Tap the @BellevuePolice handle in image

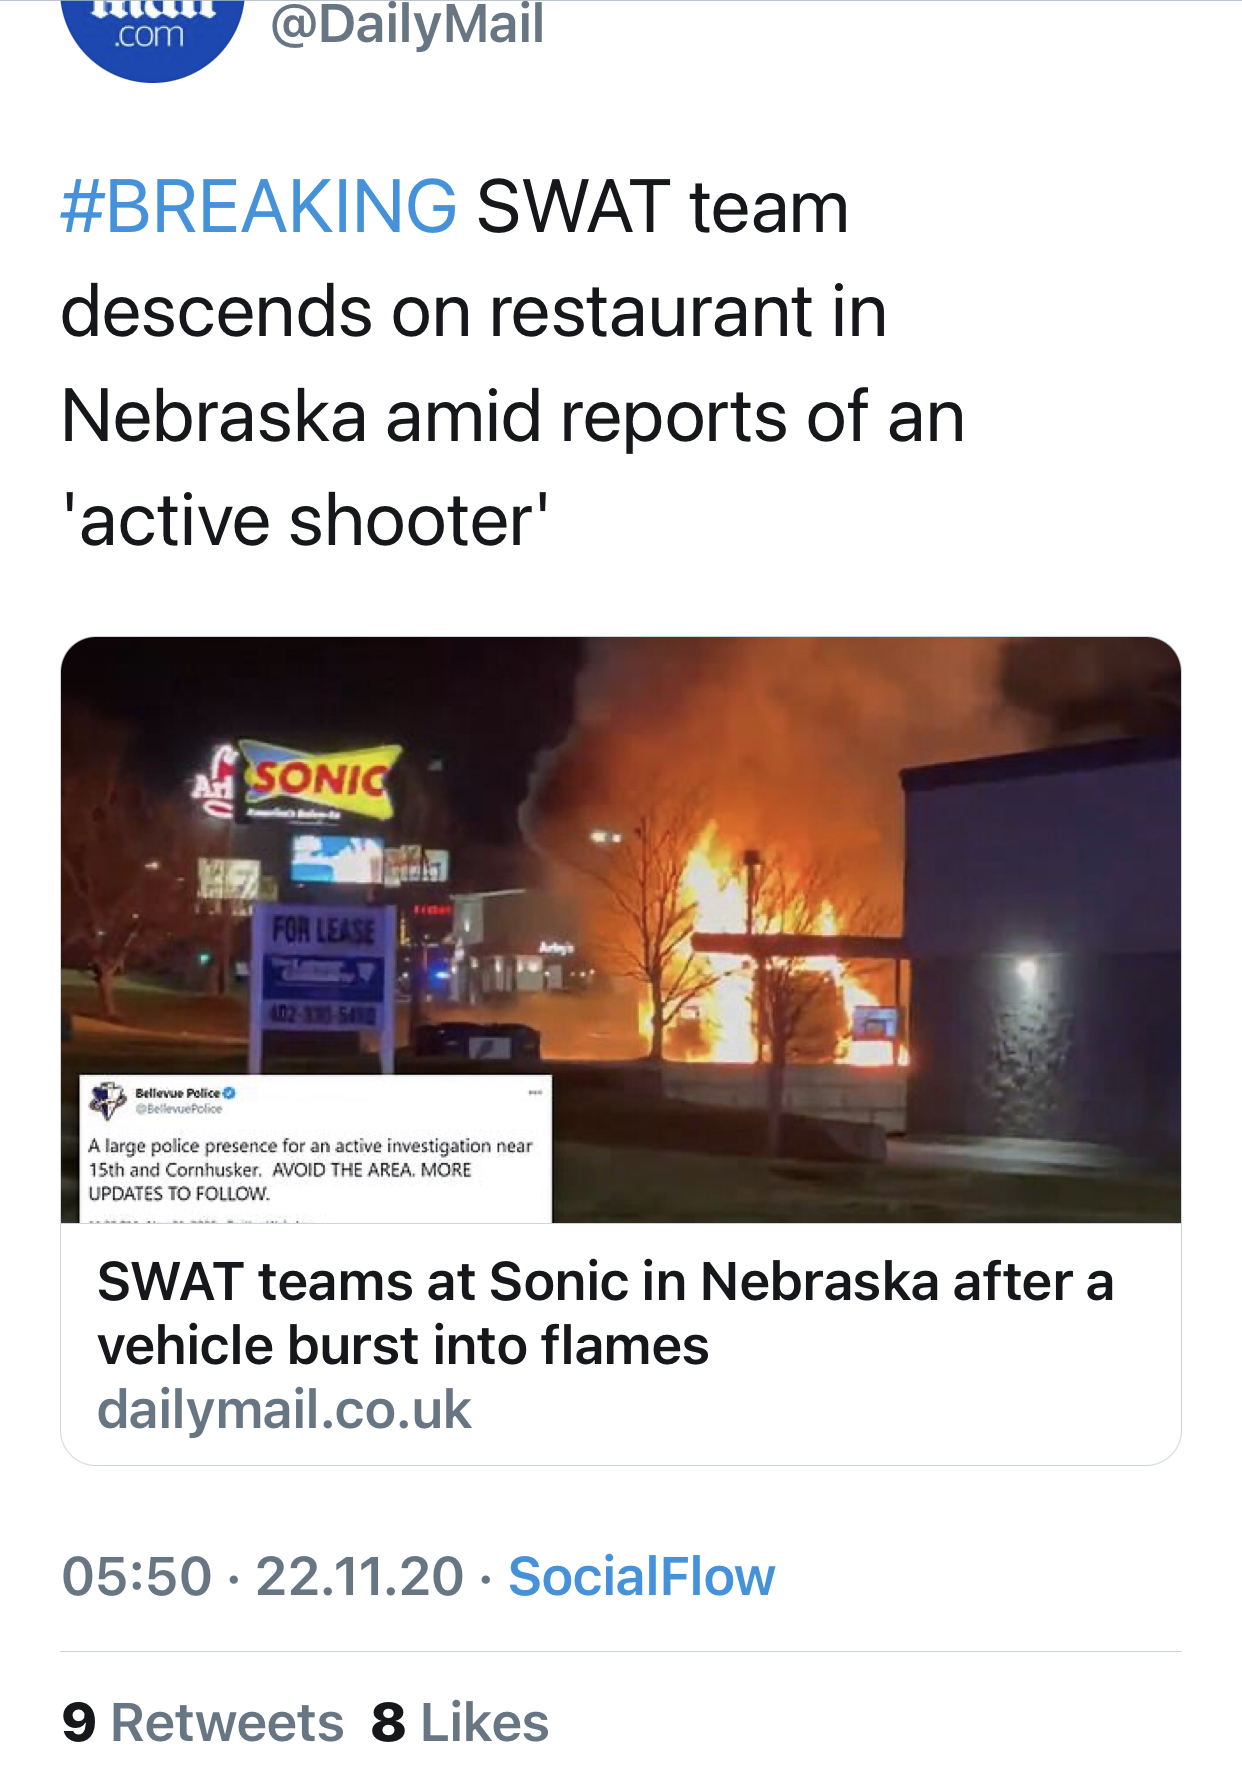179,1109
